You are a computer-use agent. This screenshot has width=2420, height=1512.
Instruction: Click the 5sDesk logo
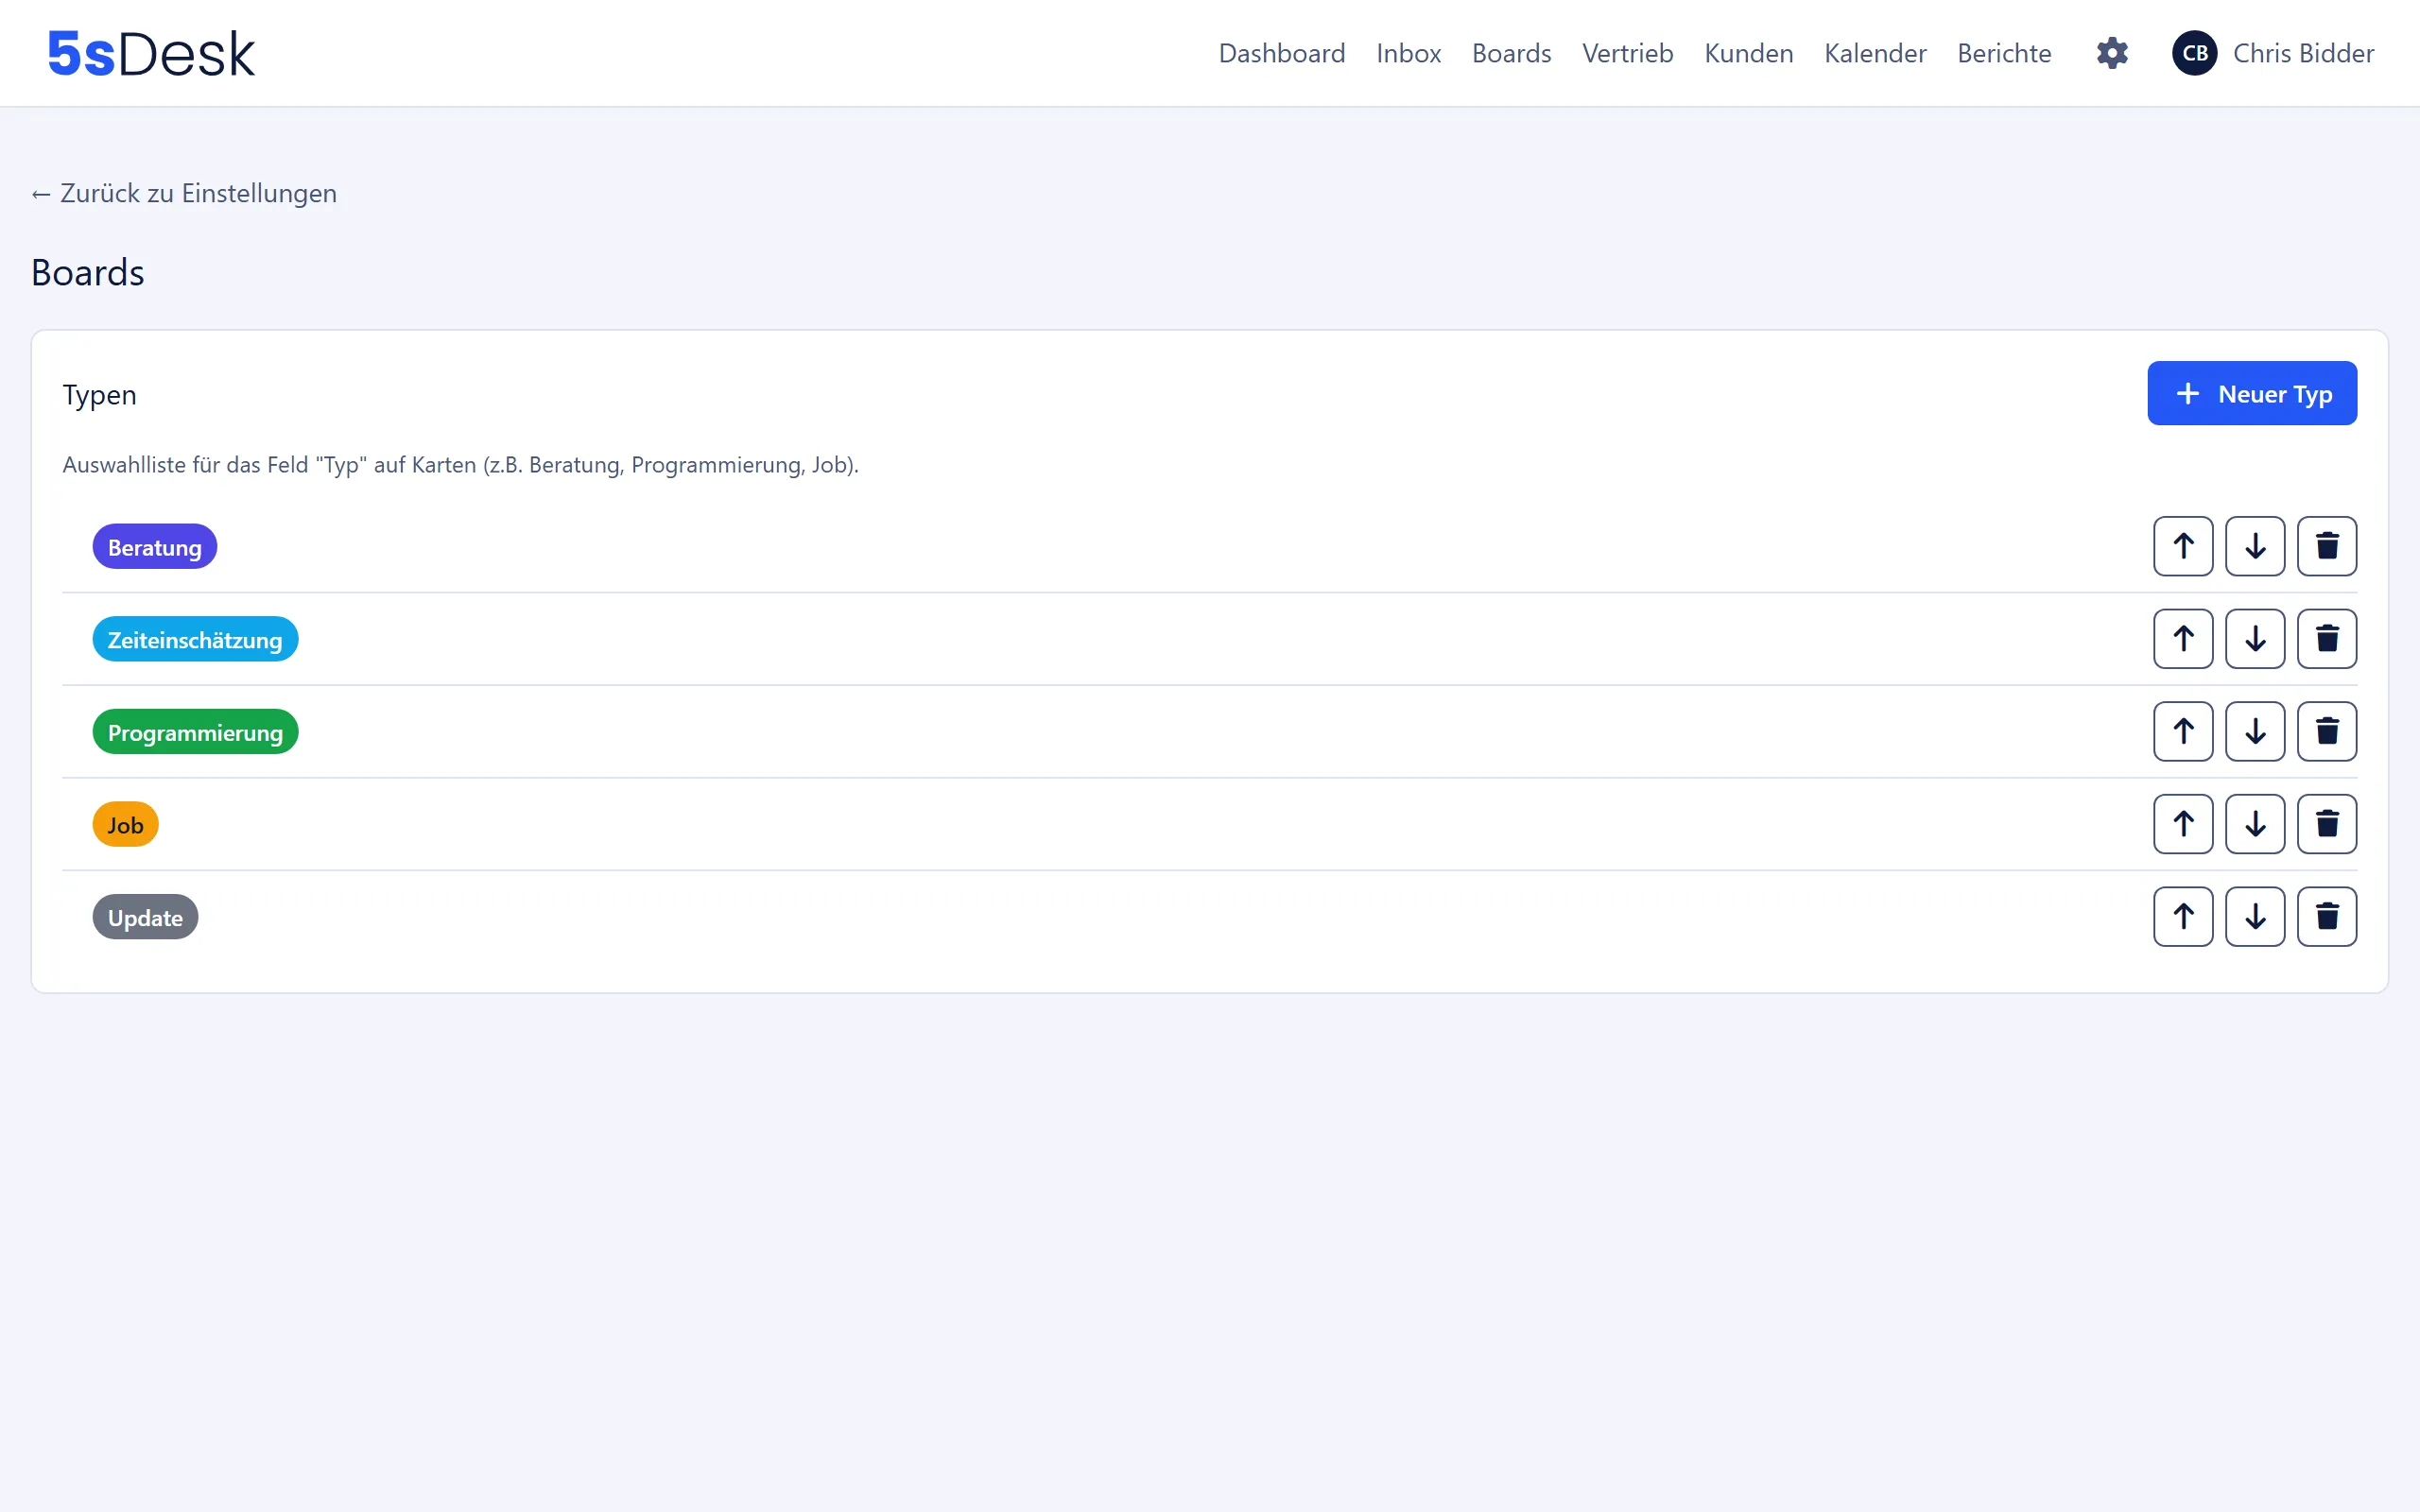pos(152,53)
